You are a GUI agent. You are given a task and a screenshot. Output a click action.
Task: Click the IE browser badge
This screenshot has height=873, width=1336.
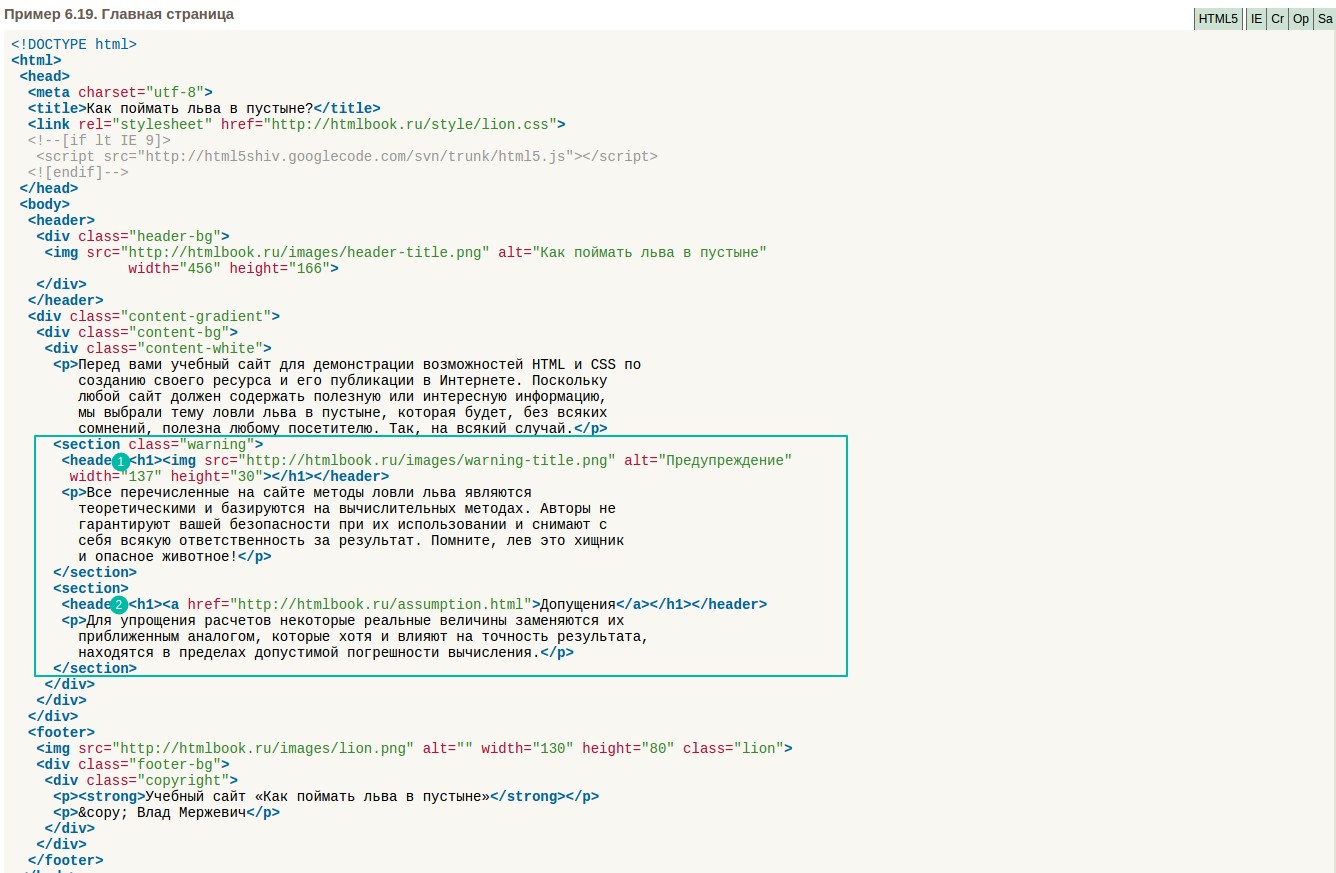[1256, 19]
